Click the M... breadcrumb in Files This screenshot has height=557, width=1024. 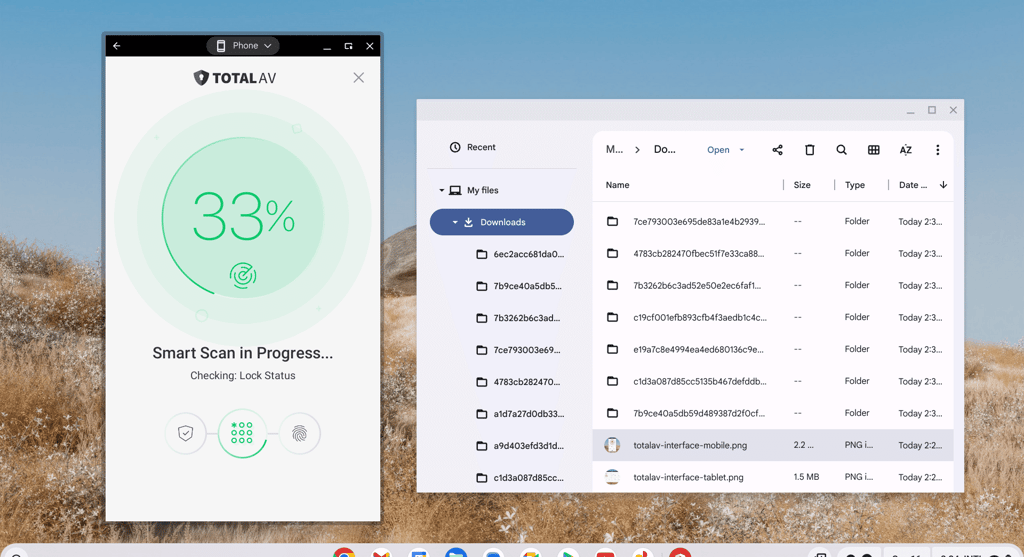614,150
